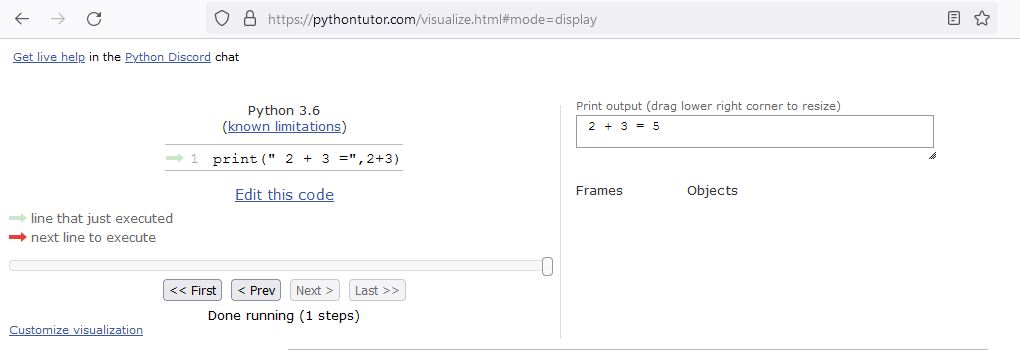Screen dimensions: 1020x362
Task: Click the Next > step button
Action: 315,290
